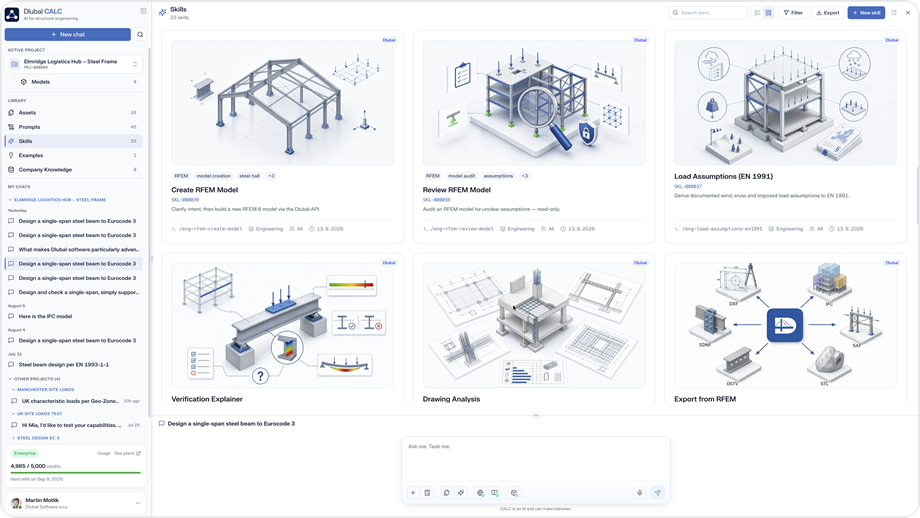Click the /eng-rfem-create-model command
Image resolution: width=920 pixels, height=518 pixels.
(207, 229)
